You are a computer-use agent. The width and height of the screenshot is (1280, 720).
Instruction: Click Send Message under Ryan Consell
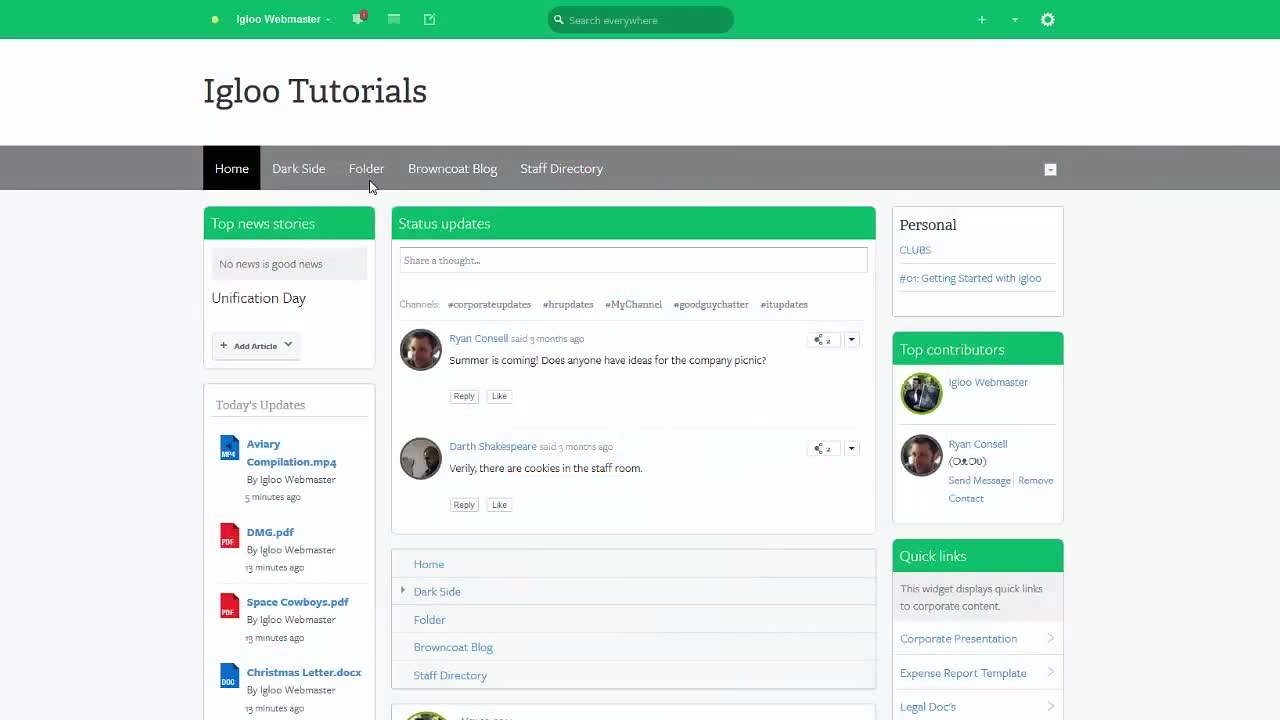pyautogui.click(x=979, y=480)
